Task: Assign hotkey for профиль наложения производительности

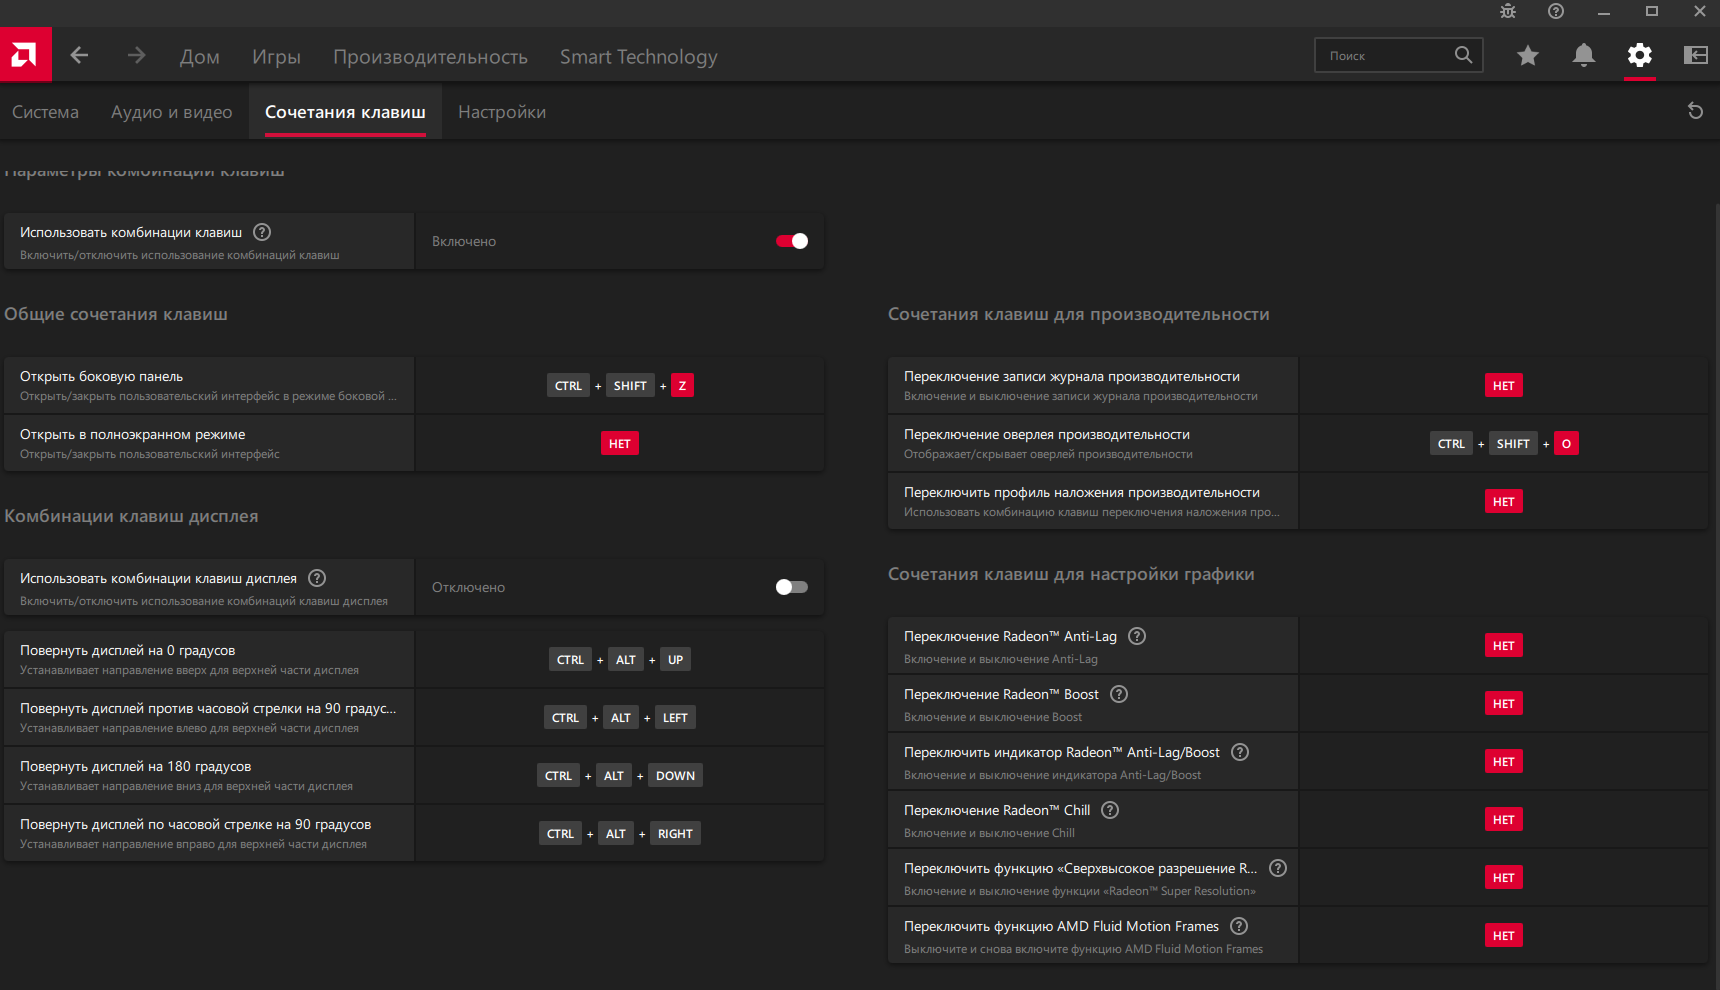Action: (1504, 502)
